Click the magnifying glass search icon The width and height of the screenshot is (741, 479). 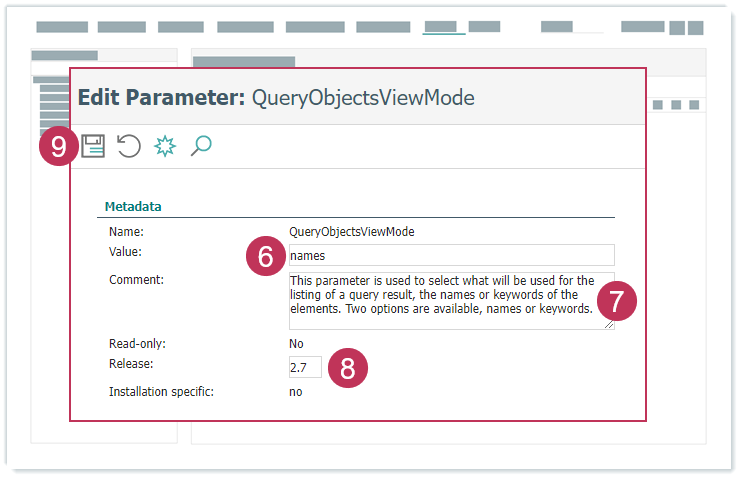tap(201, 146)
